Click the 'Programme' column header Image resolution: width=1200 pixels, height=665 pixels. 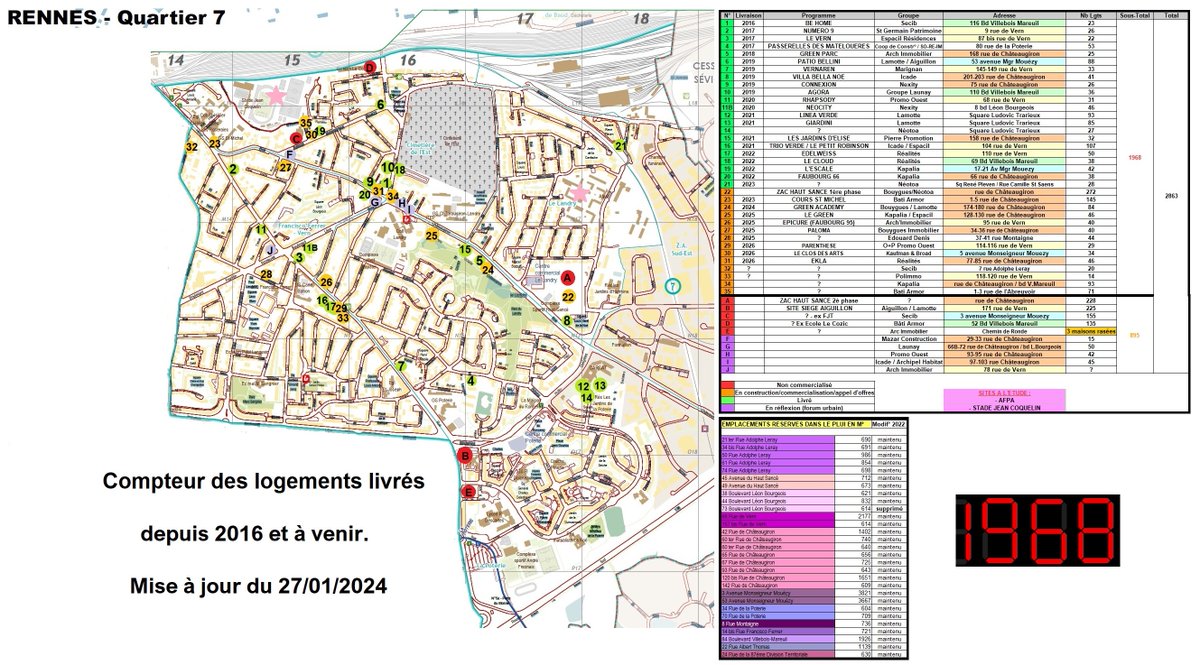818,16
